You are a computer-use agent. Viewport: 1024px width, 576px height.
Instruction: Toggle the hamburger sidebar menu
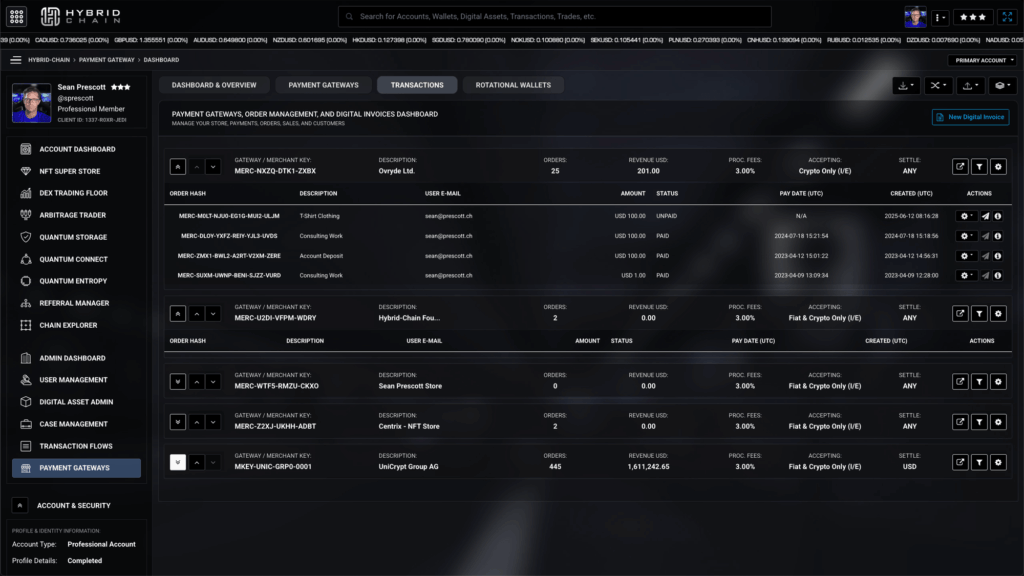(16, 60)
